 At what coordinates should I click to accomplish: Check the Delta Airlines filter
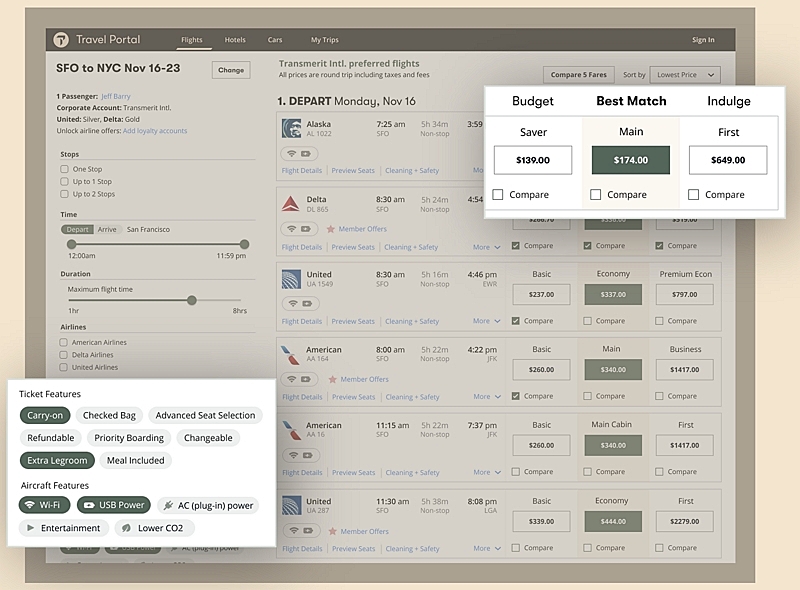click(x=63, y=355)
